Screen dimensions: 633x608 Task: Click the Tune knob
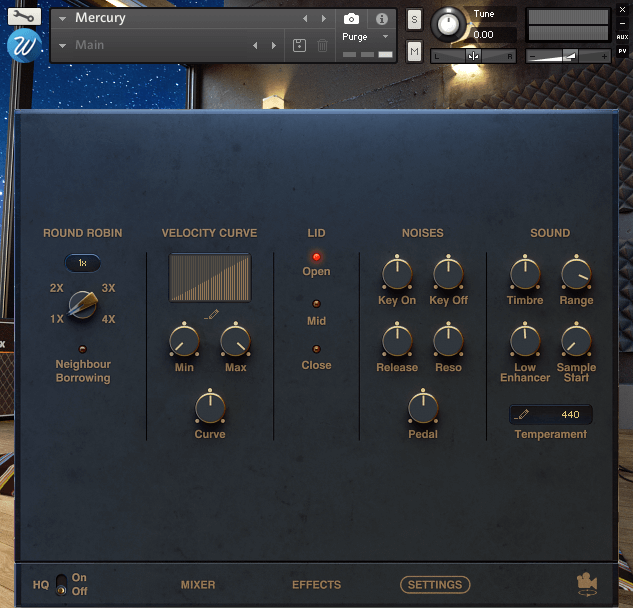tap(448, 25)
